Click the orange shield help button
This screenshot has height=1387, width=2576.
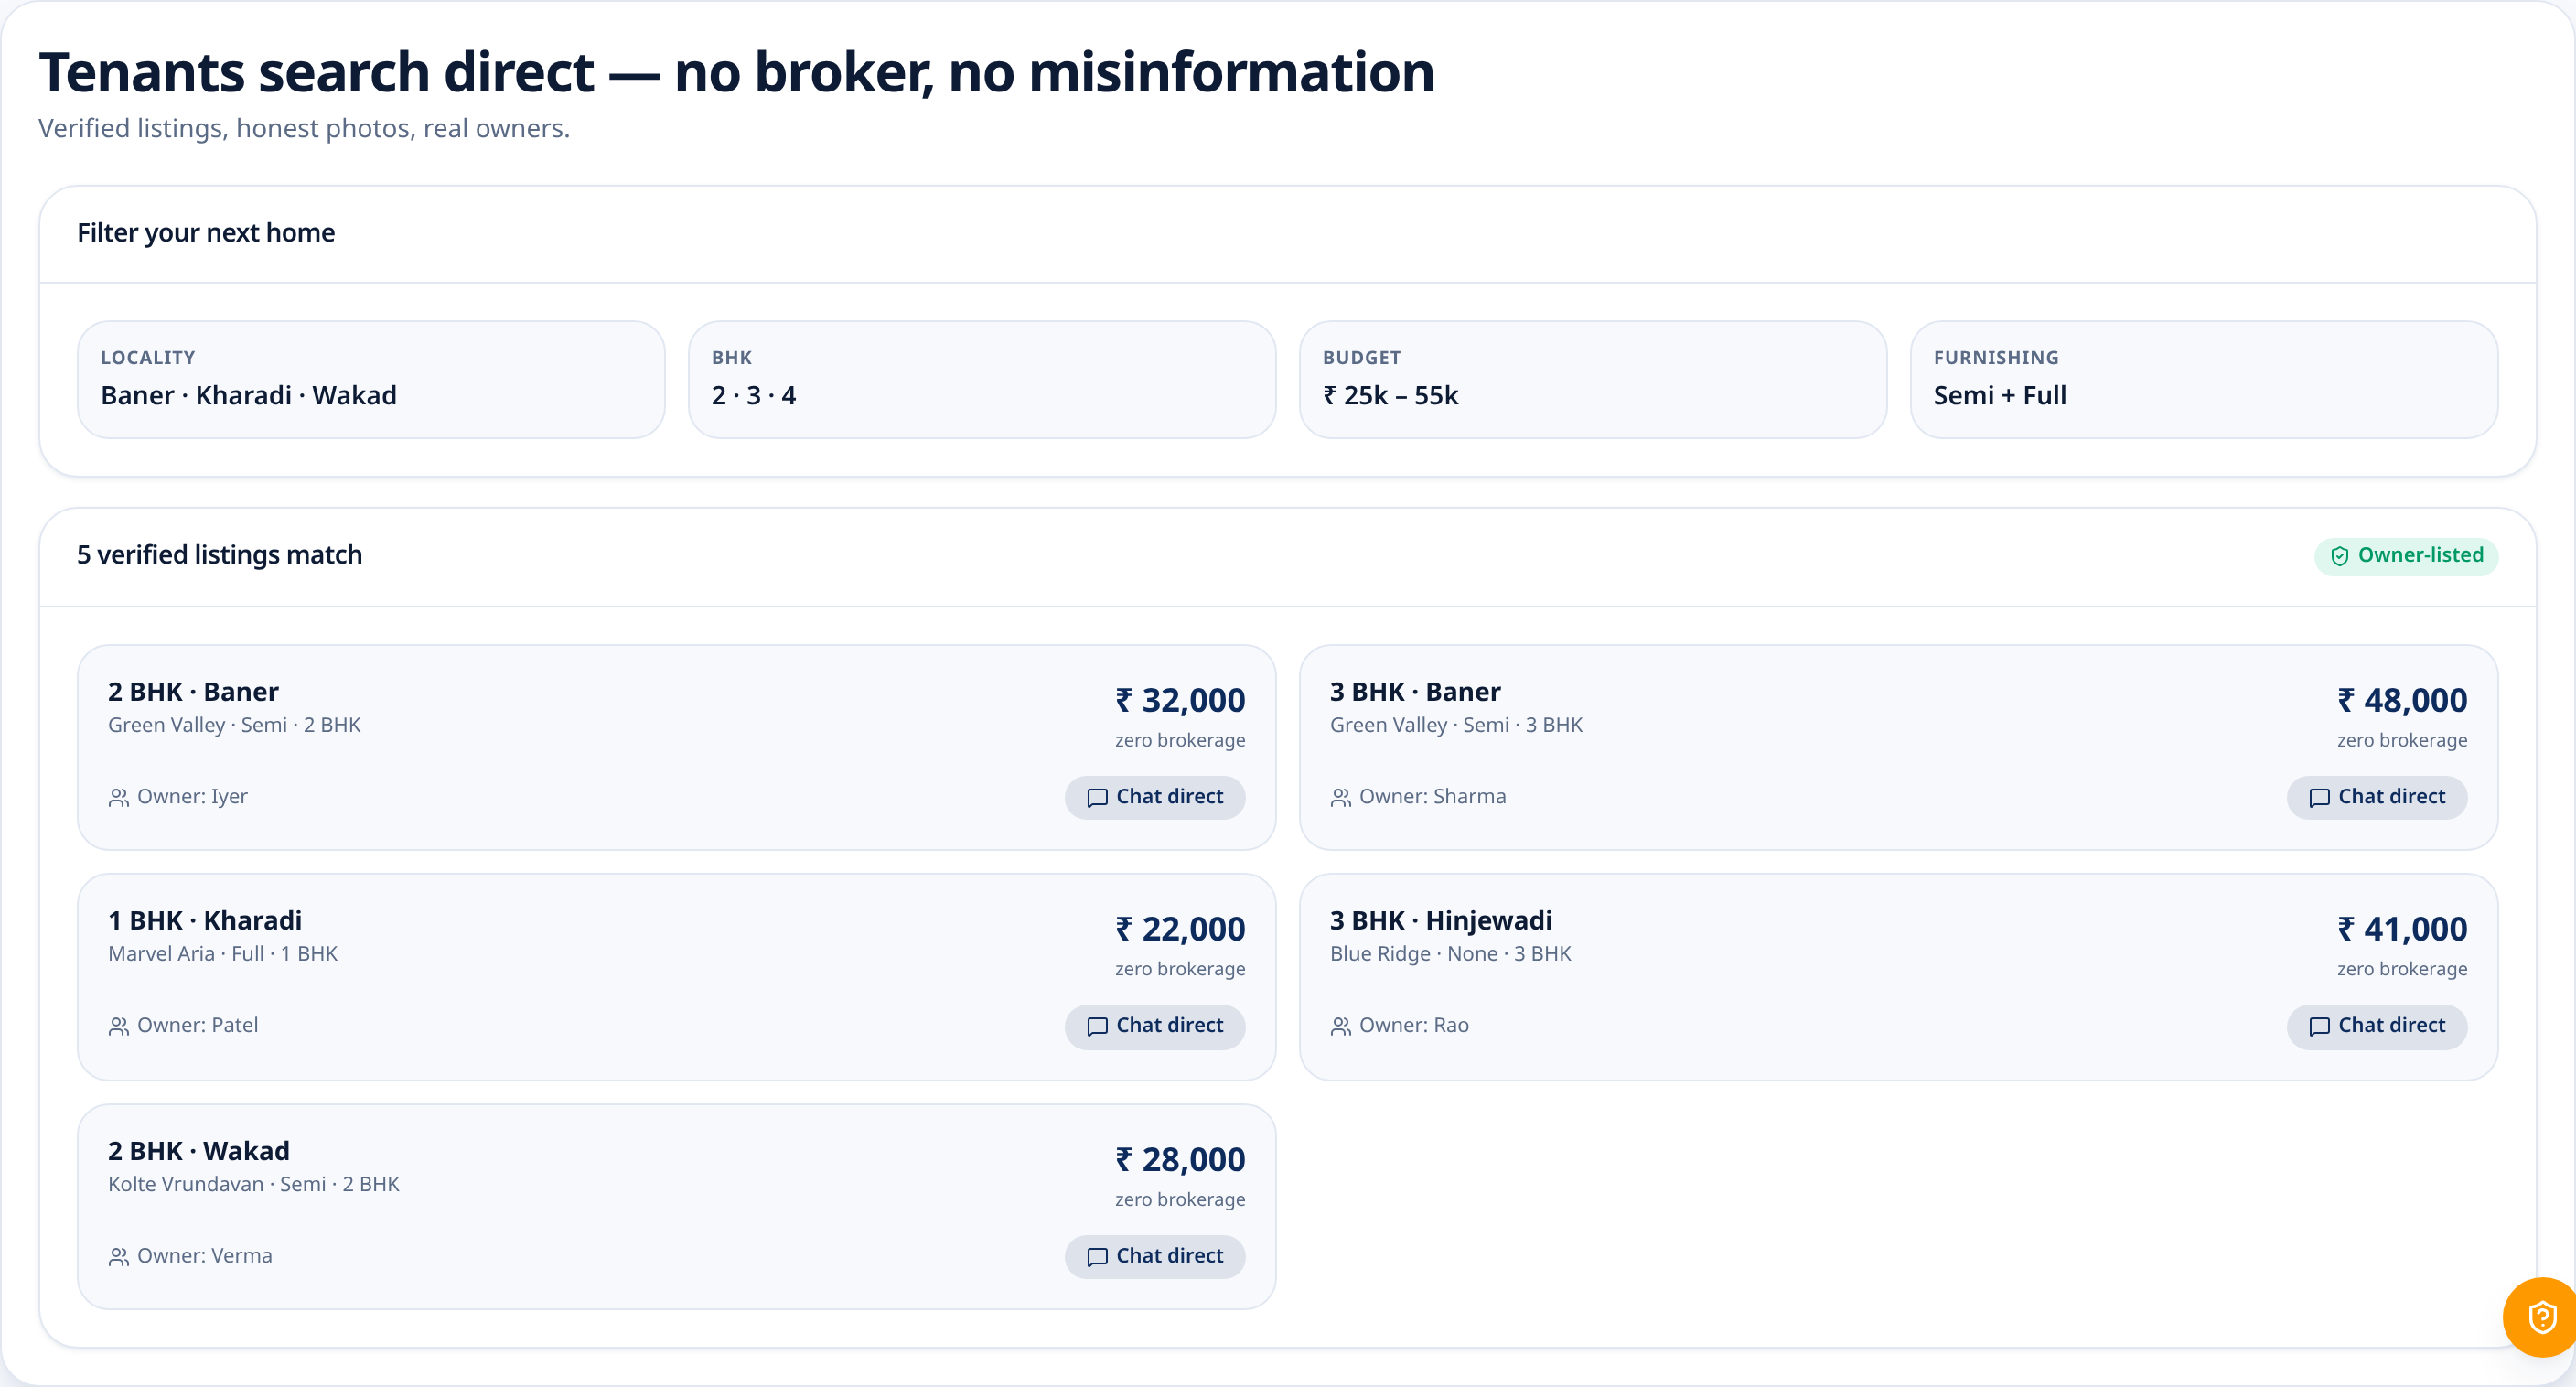pos(2540,1317)
